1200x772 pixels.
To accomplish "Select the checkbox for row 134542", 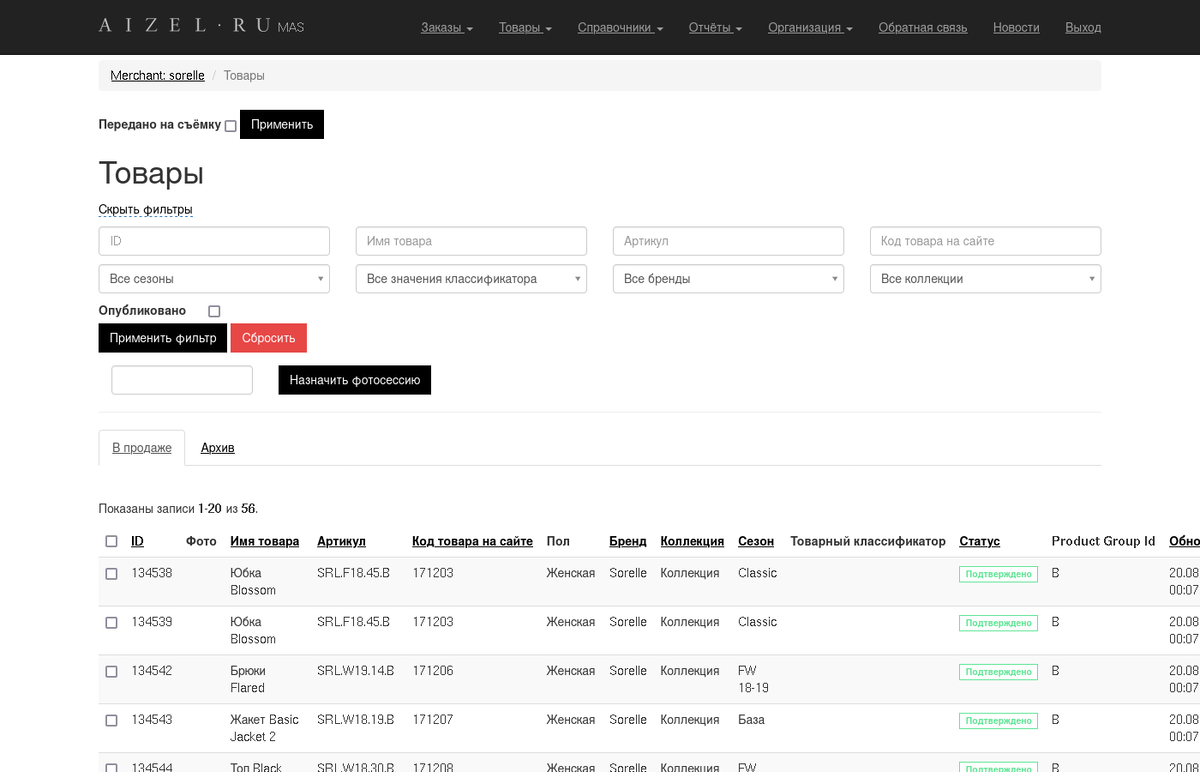I will 111,671.
